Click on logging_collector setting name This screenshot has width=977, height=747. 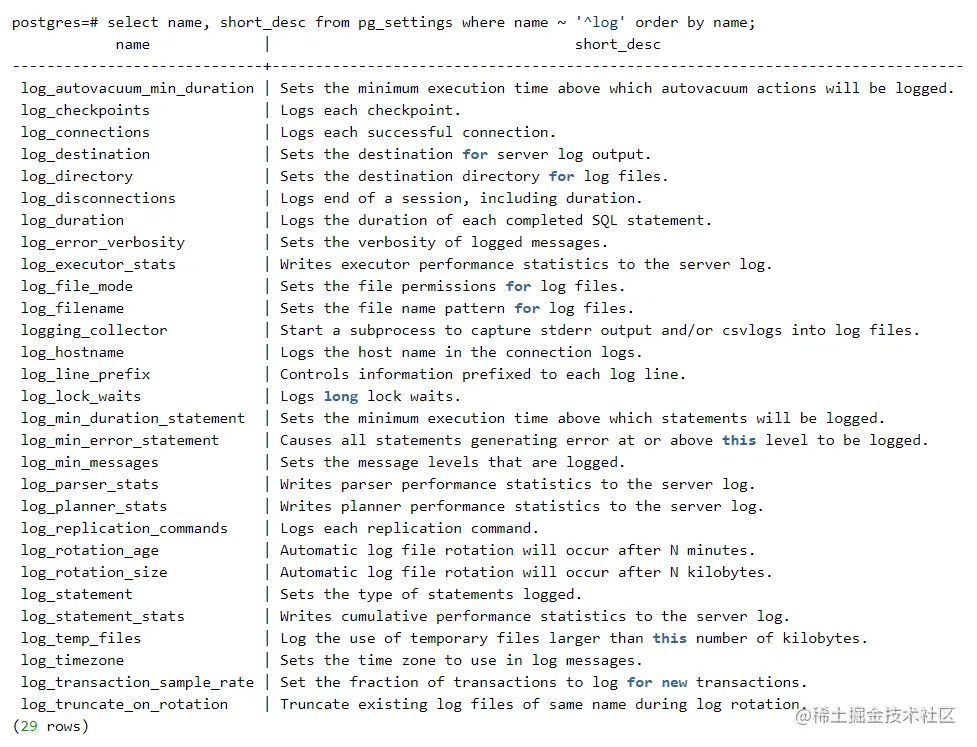click(94, 330)
